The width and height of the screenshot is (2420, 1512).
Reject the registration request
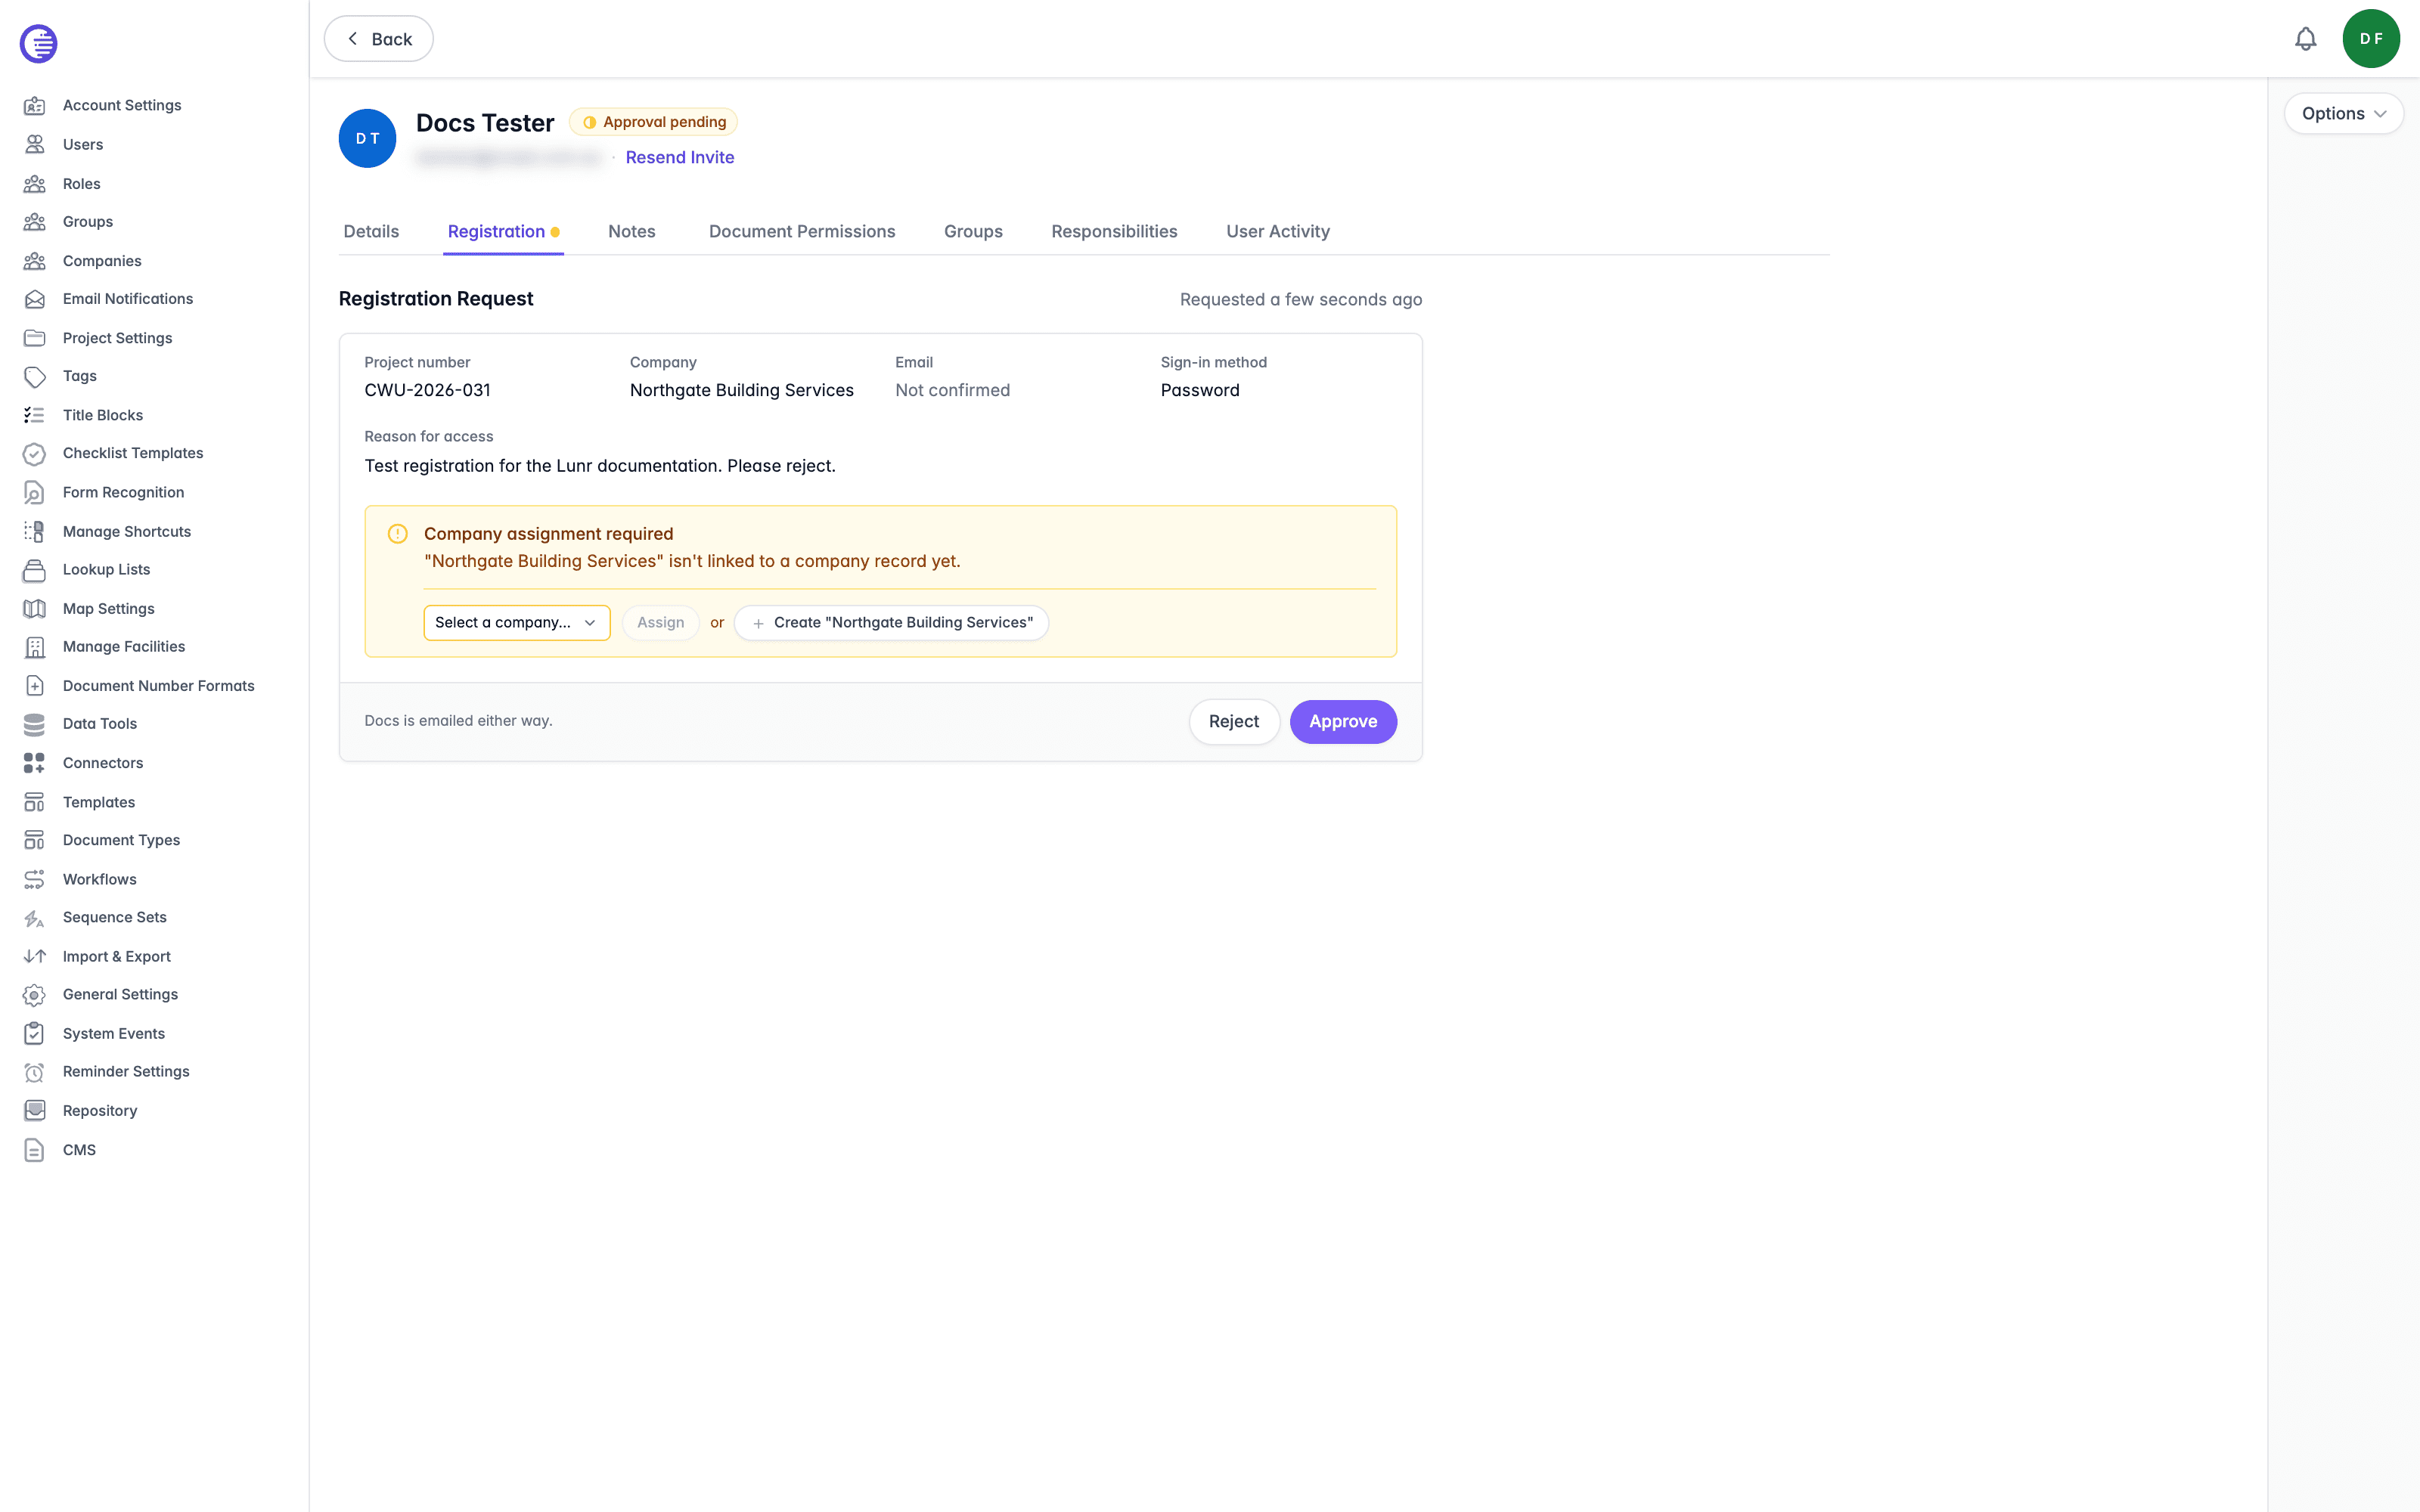[1233, 721]
